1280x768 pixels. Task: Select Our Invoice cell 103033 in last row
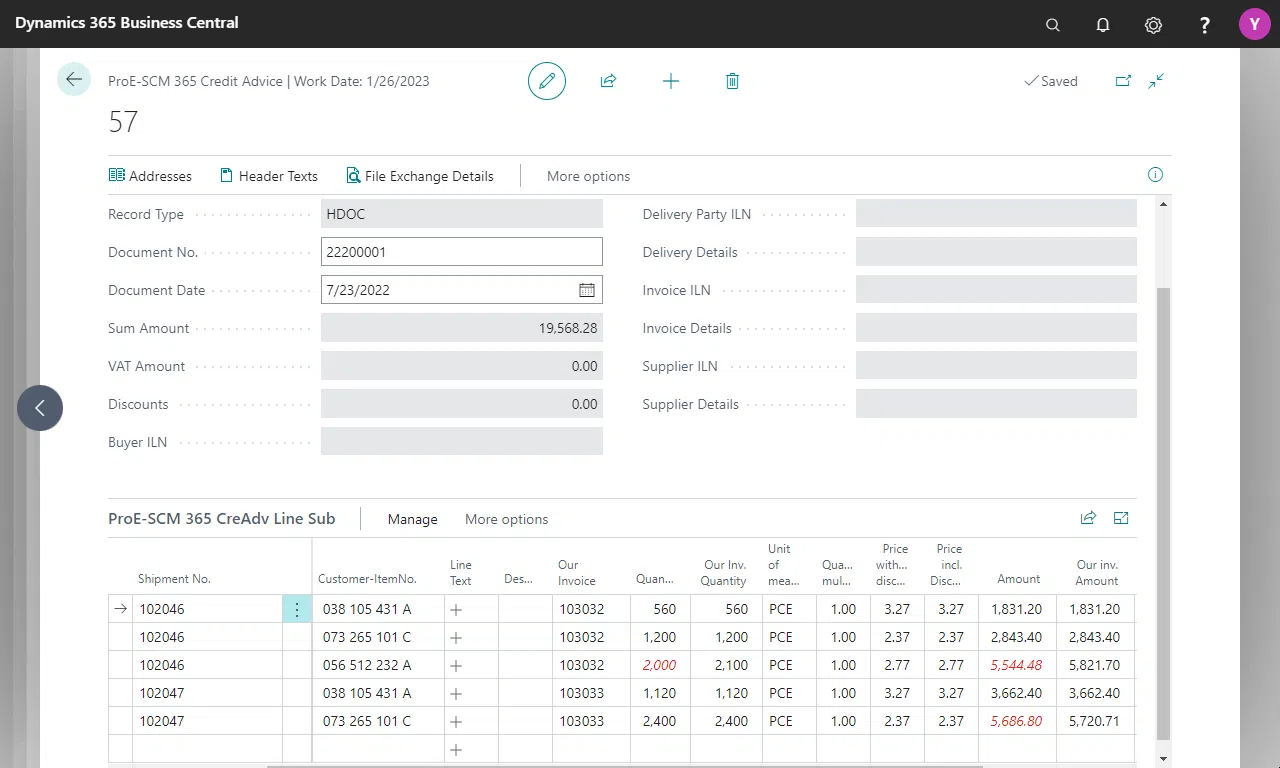click(591, 721)
